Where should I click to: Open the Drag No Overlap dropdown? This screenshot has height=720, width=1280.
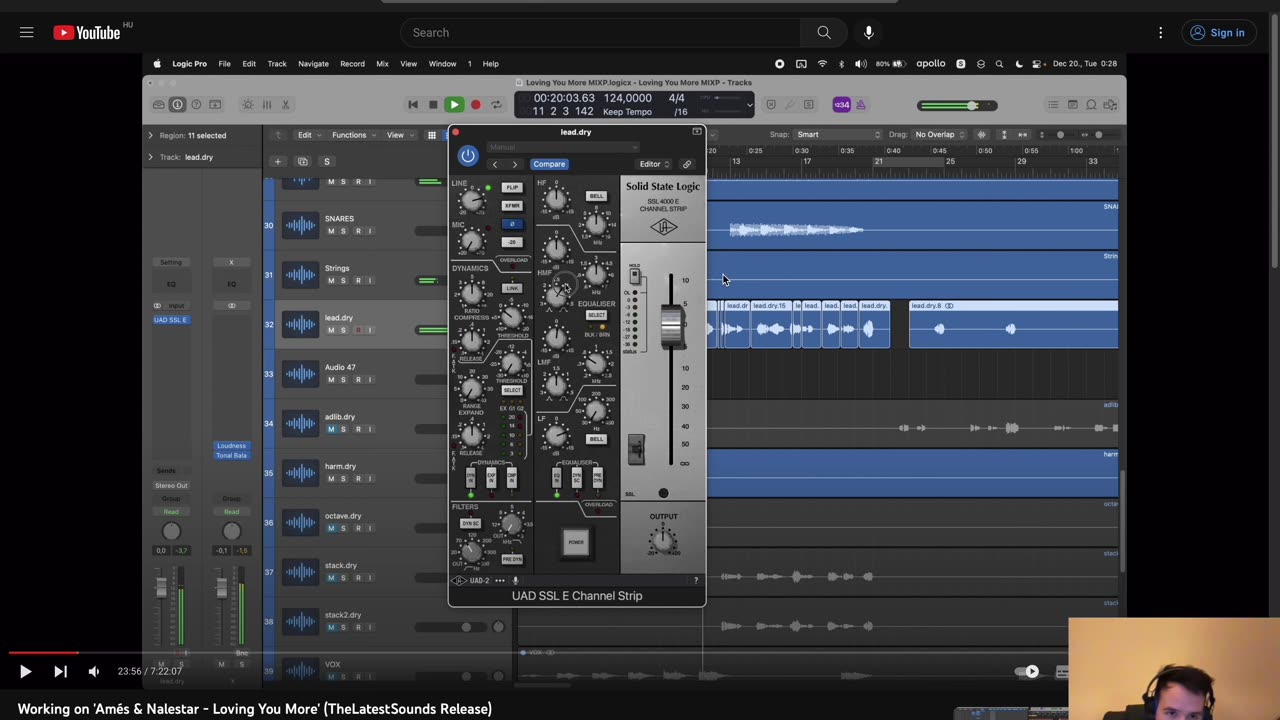click(940, 135)
